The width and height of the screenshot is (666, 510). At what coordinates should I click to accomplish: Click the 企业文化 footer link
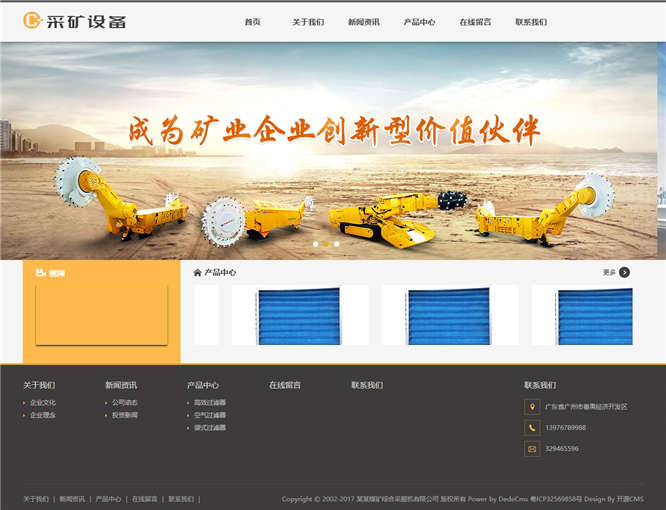point(43,403)
